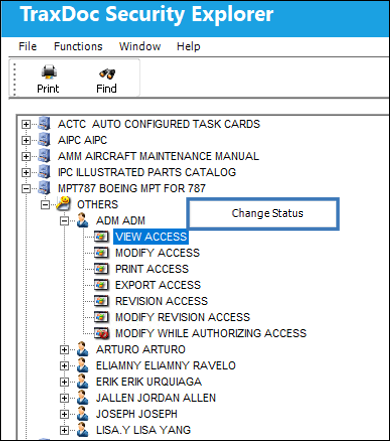The height and width of the screenshot is (441, 390).
Task: Expand the AMM AIRCRAFT MAINTENANCE MANUAL node
Action: point(26,156)
